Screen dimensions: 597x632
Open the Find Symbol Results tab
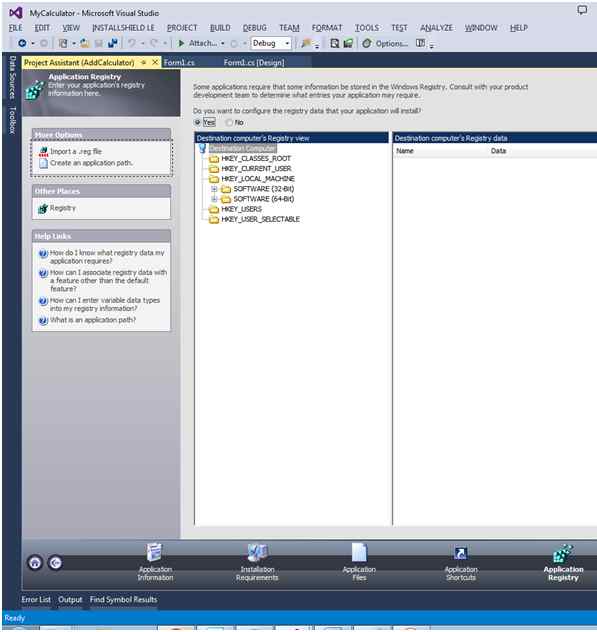(x=123, y=599)
